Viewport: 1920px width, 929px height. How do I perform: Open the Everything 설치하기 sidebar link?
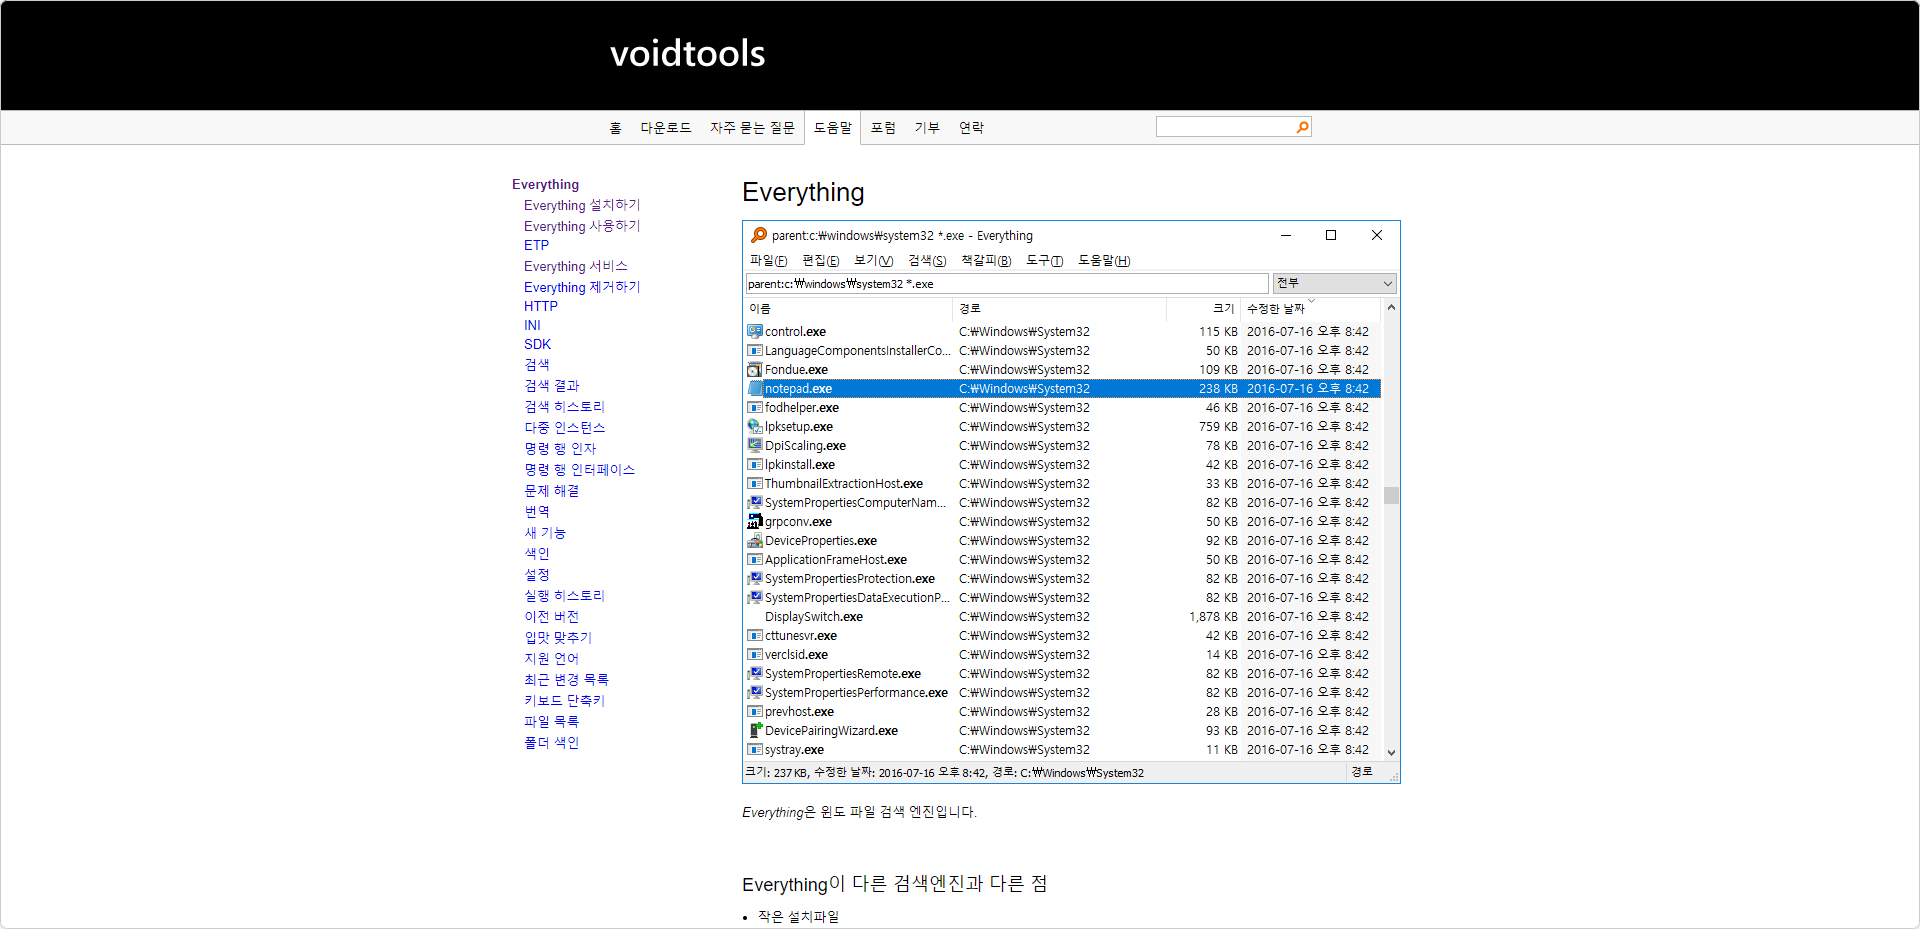(x=582, y=205)
